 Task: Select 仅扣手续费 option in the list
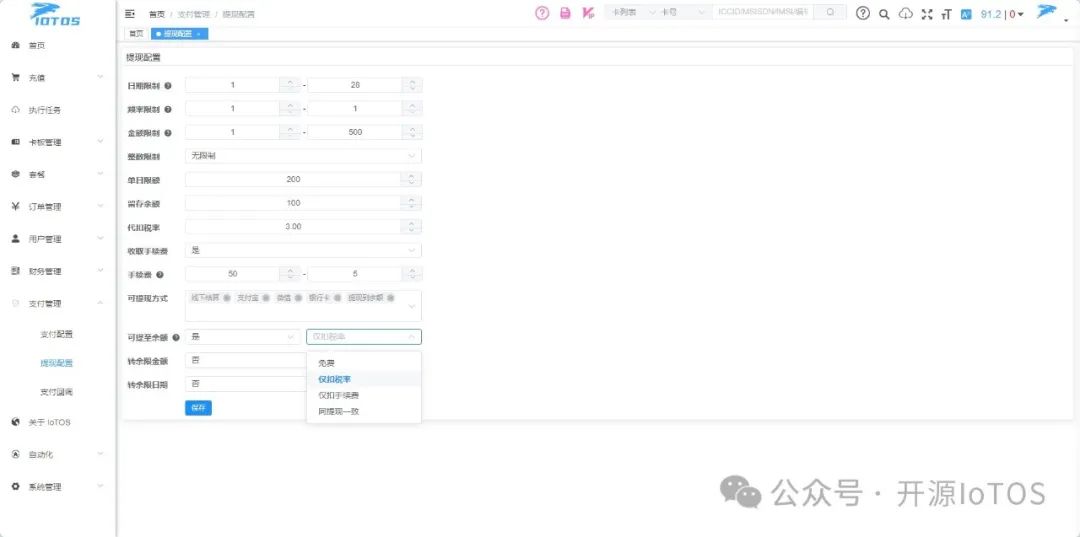tap(364, 395)
